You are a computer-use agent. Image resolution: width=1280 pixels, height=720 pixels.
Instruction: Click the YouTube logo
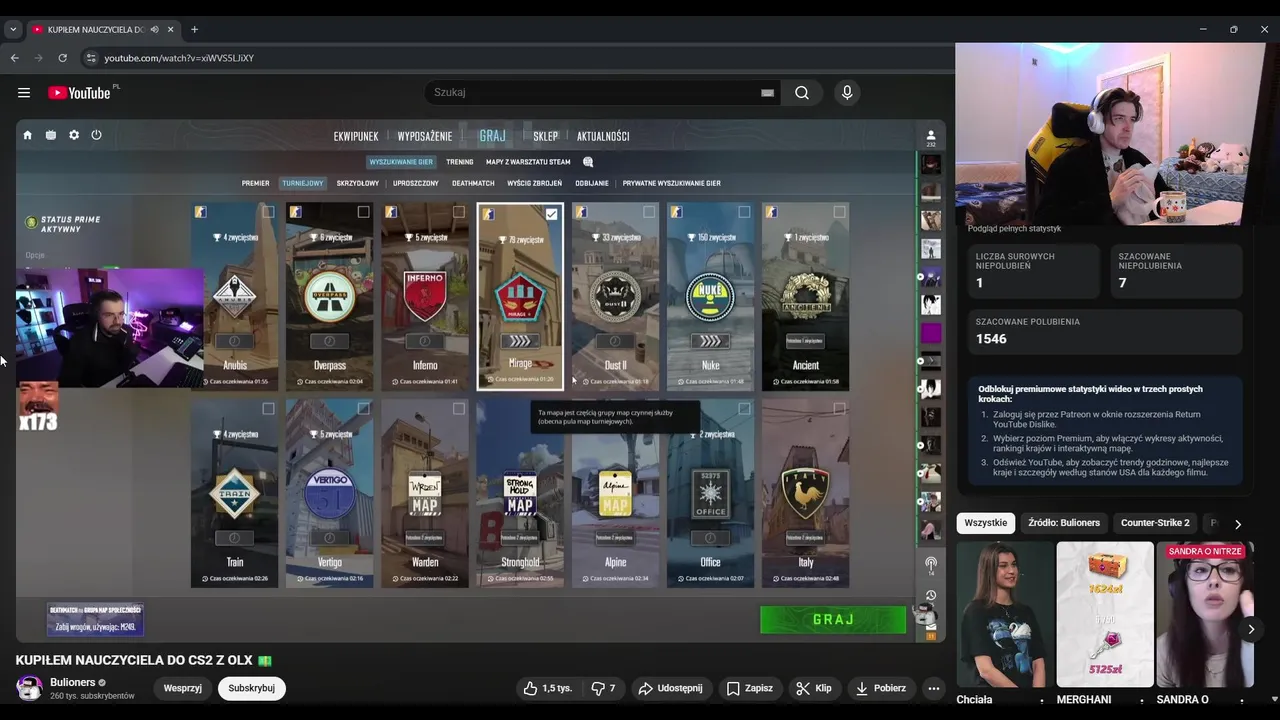pos(80,93)
